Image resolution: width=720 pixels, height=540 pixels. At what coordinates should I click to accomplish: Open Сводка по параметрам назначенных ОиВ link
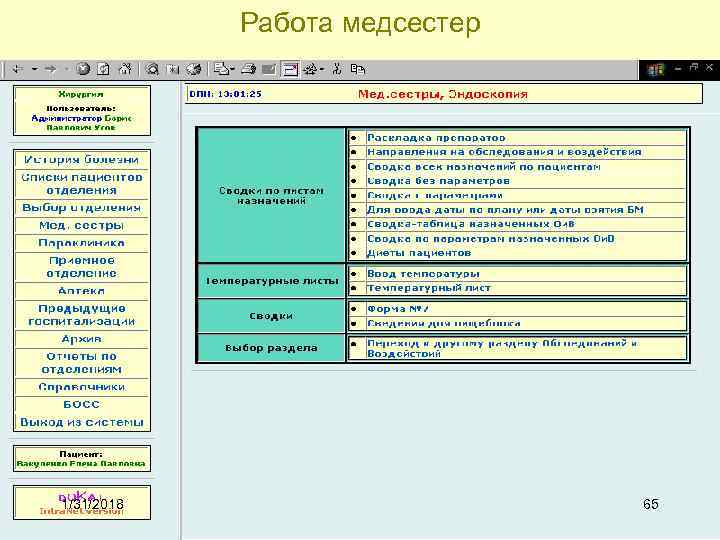490,239
